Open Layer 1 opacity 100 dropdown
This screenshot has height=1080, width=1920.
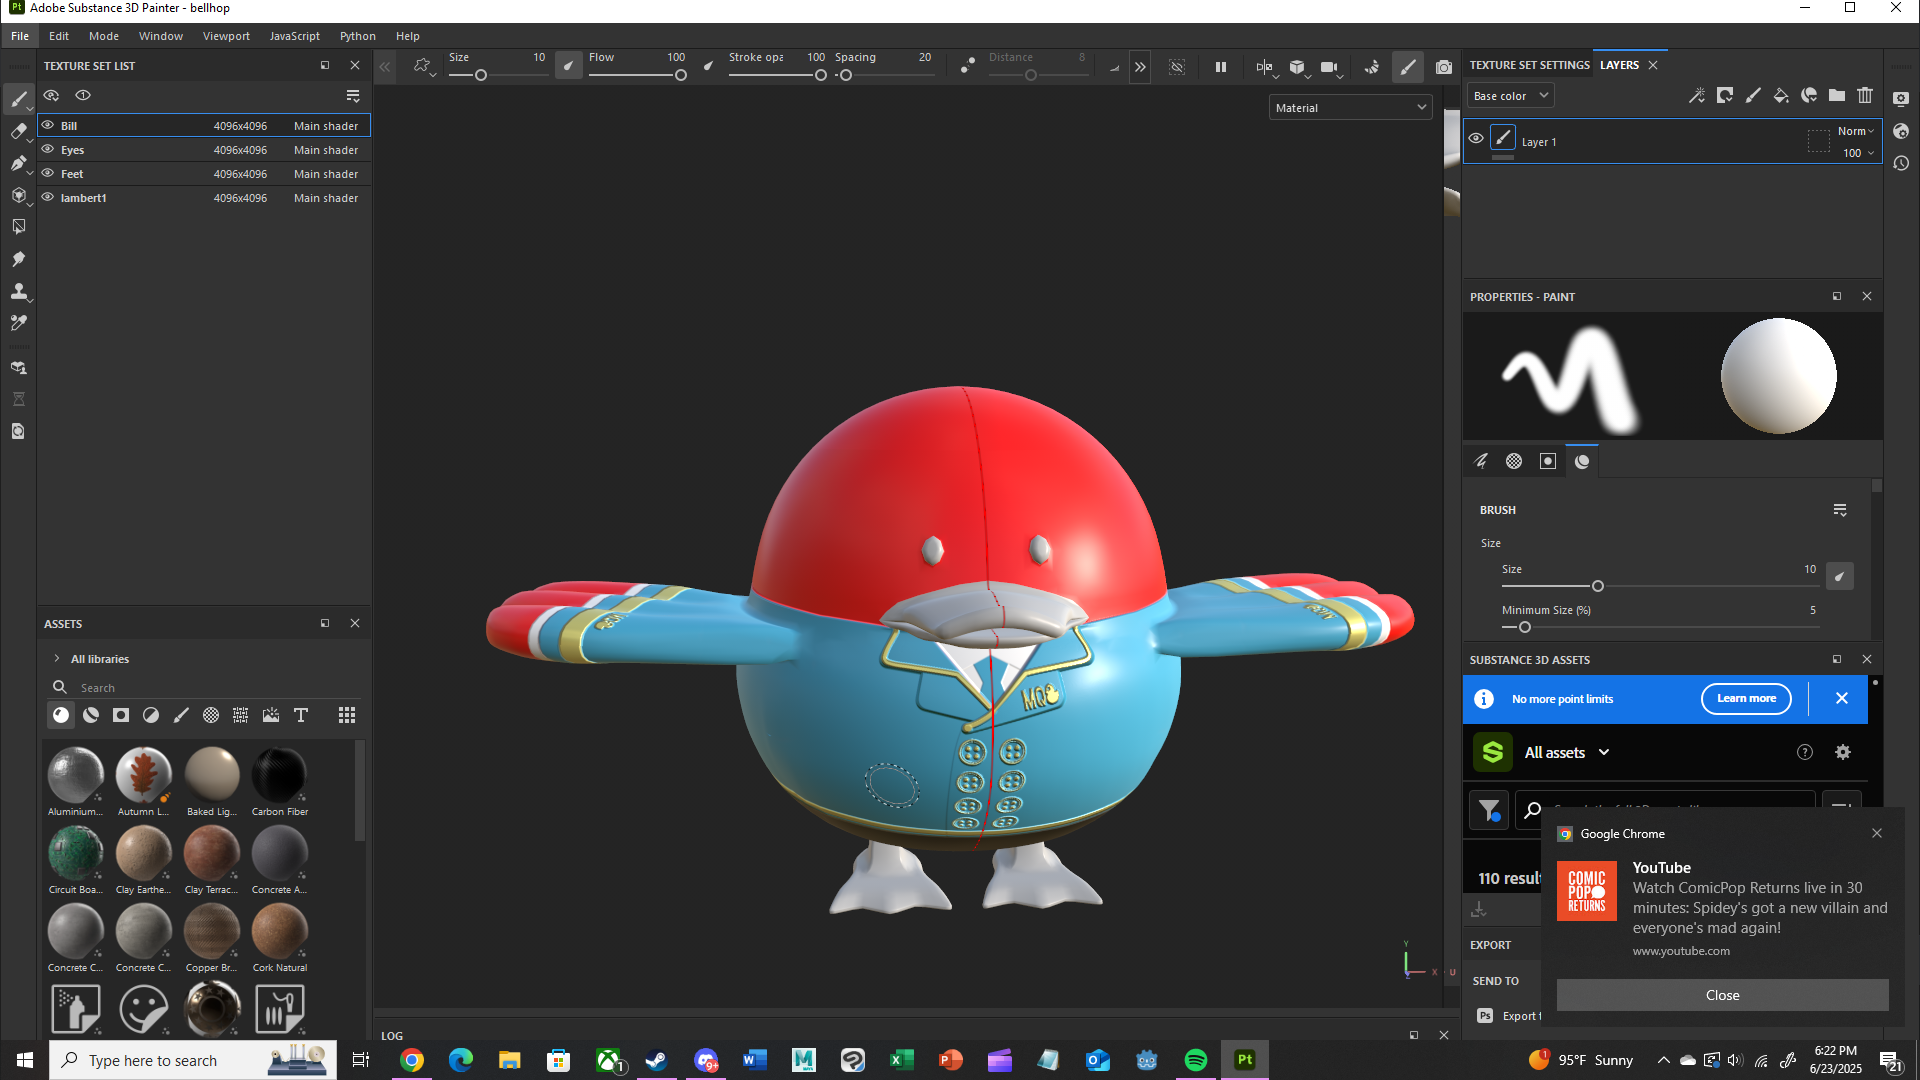pyautogui.click(x=1858, y=153)
